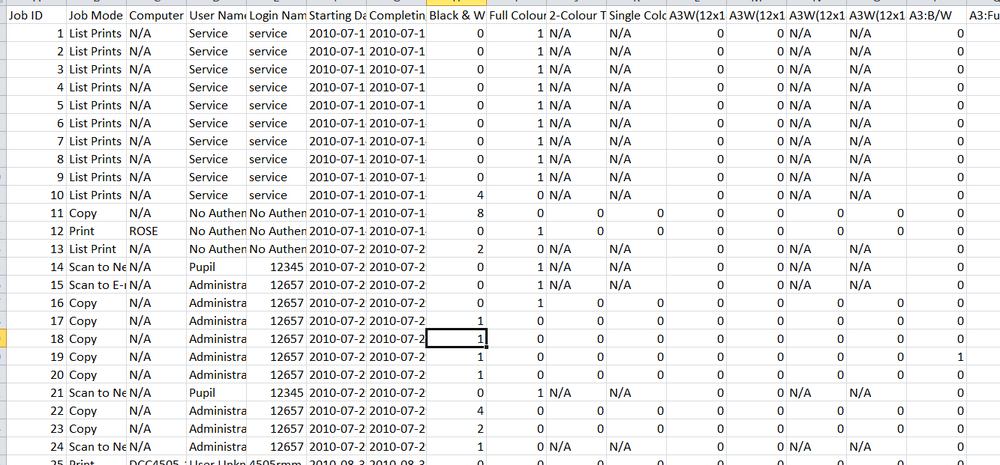Click the "Scan to E-" cell of job 15
This screenshot has height=465, width=1000.
[96, 284]
